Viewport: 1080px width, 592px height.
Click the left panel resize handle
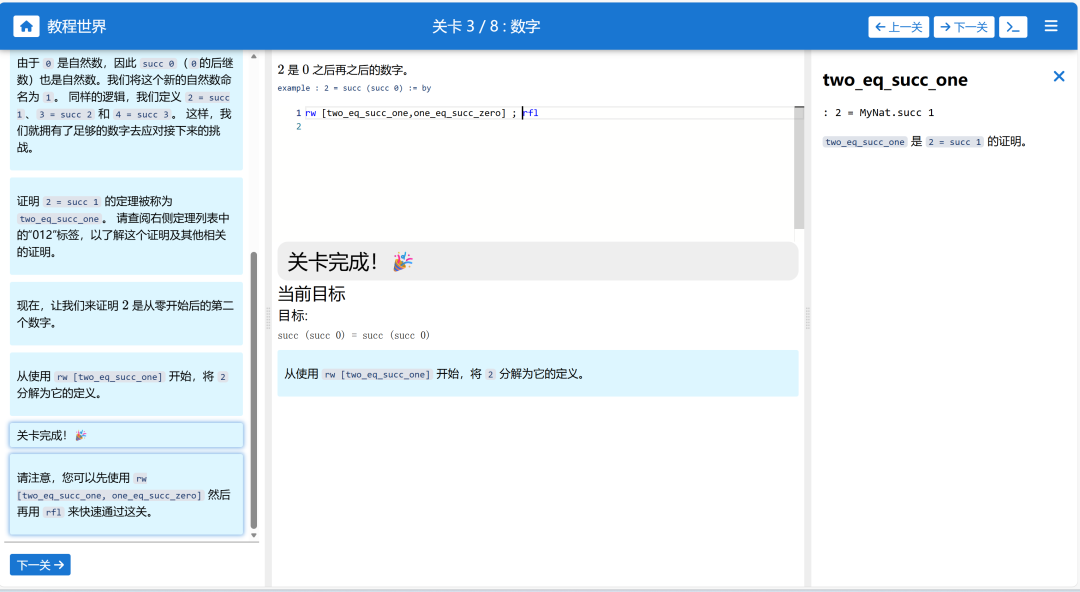point(269,318)
